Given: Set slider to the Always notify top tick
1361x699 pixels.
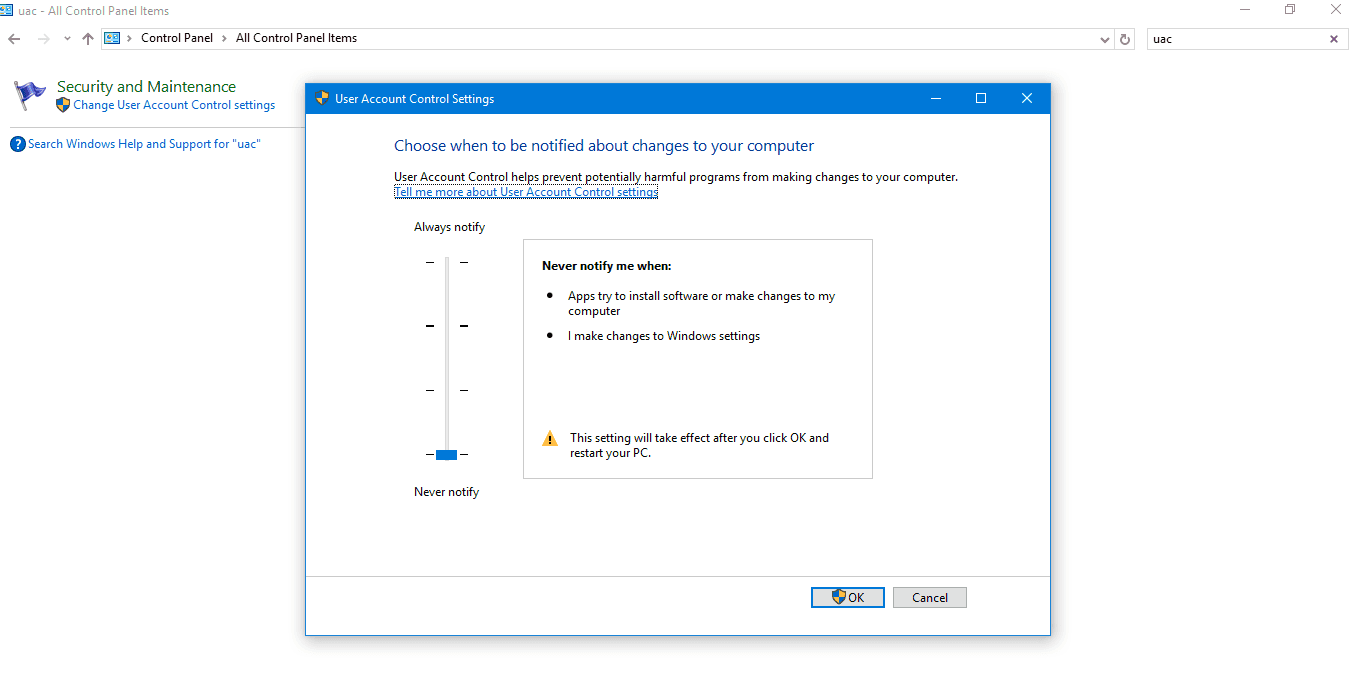Looking at the screenshot, I should (447, 262).
